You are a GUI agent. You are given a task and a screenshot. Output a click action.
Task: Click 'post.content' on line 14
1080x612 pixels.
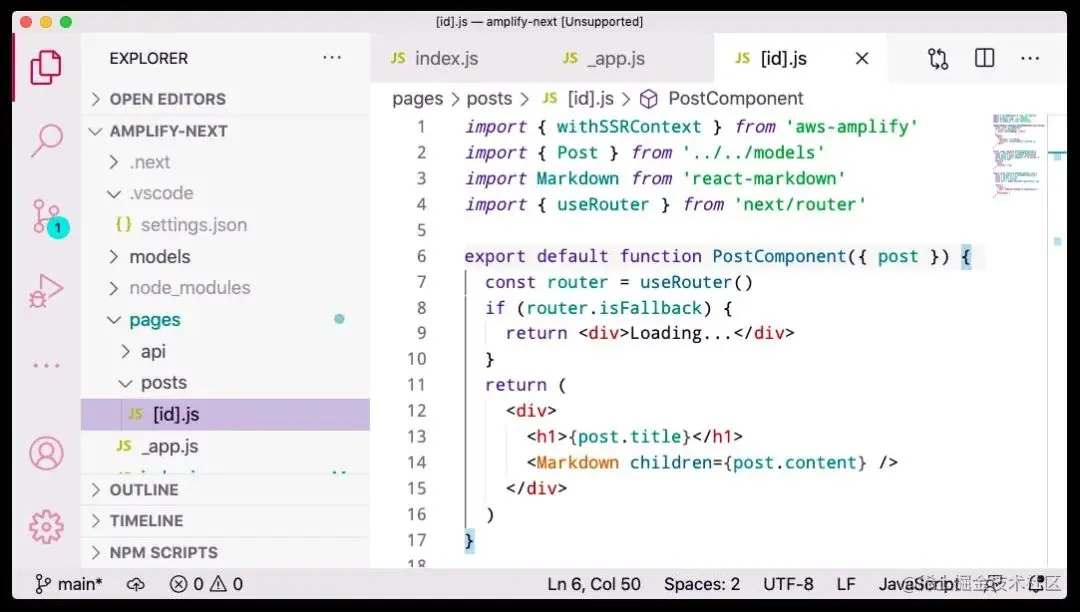[794, 463]
